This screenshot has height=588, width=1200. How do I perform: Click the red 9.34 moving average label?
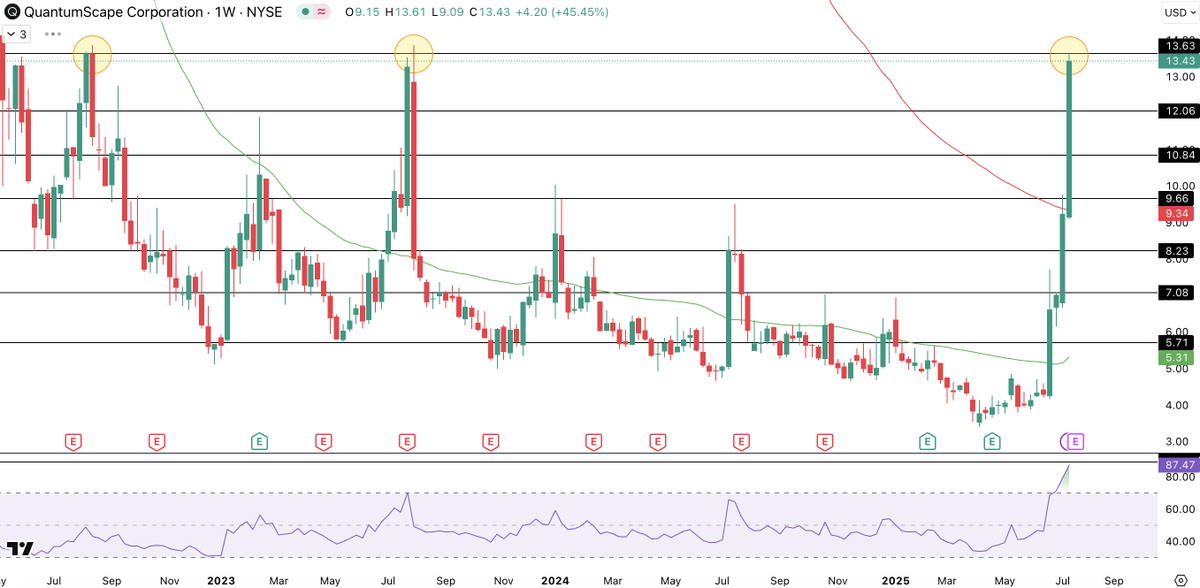[1174, 214]
